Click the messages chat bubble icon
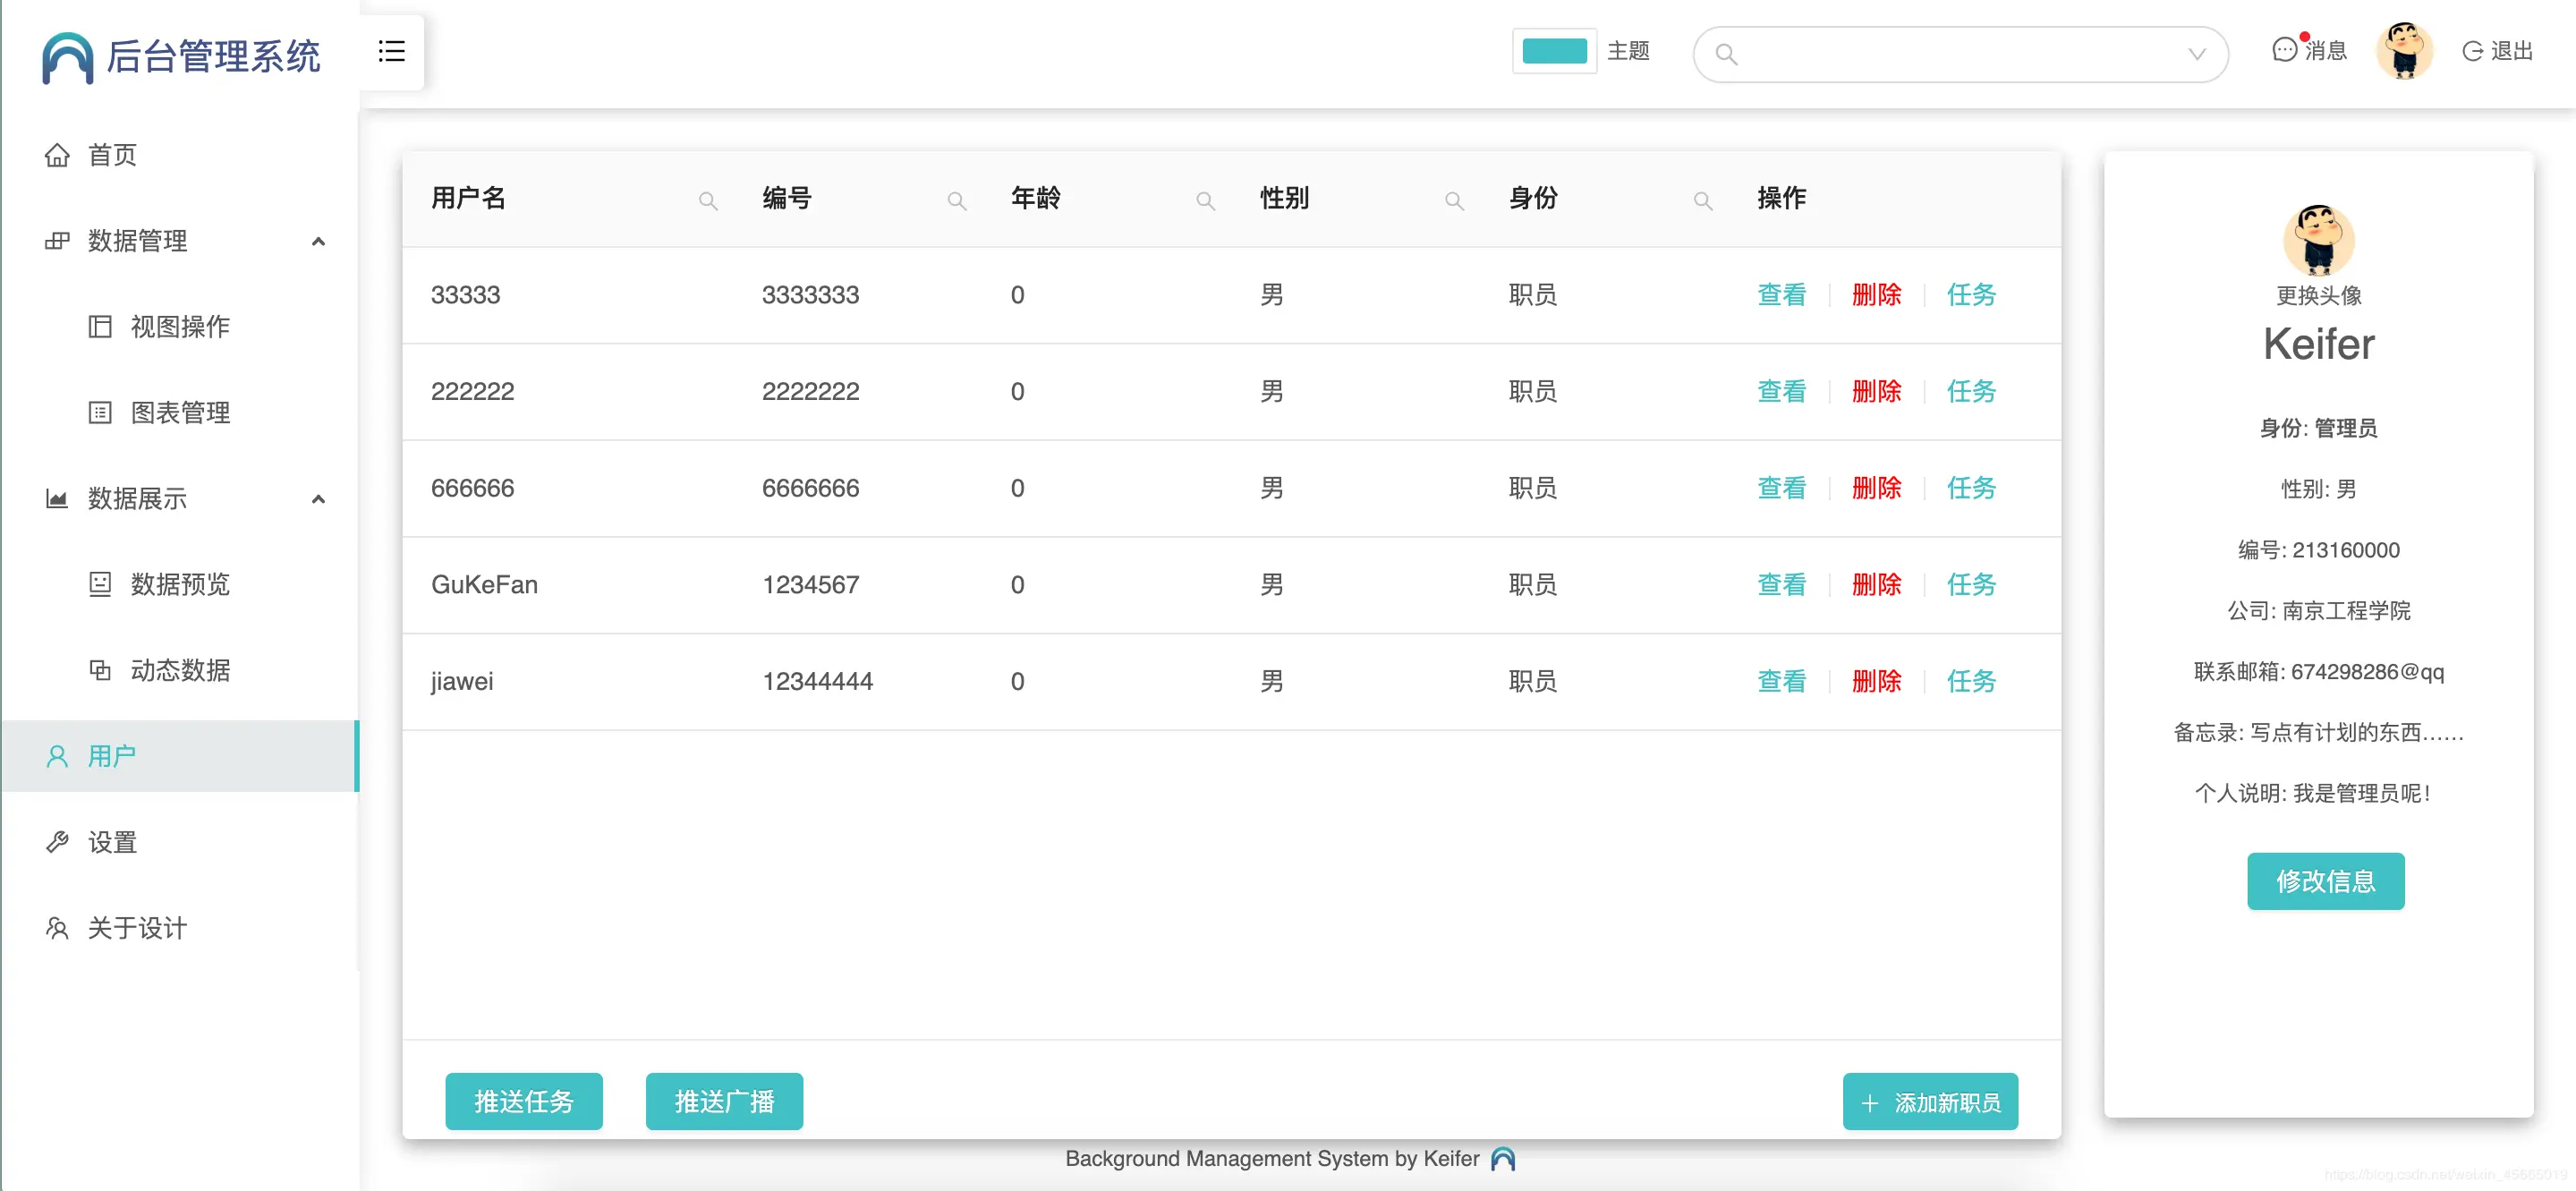The height and width of the screenshot is (1191, 2576). [x=2283, y=50]
